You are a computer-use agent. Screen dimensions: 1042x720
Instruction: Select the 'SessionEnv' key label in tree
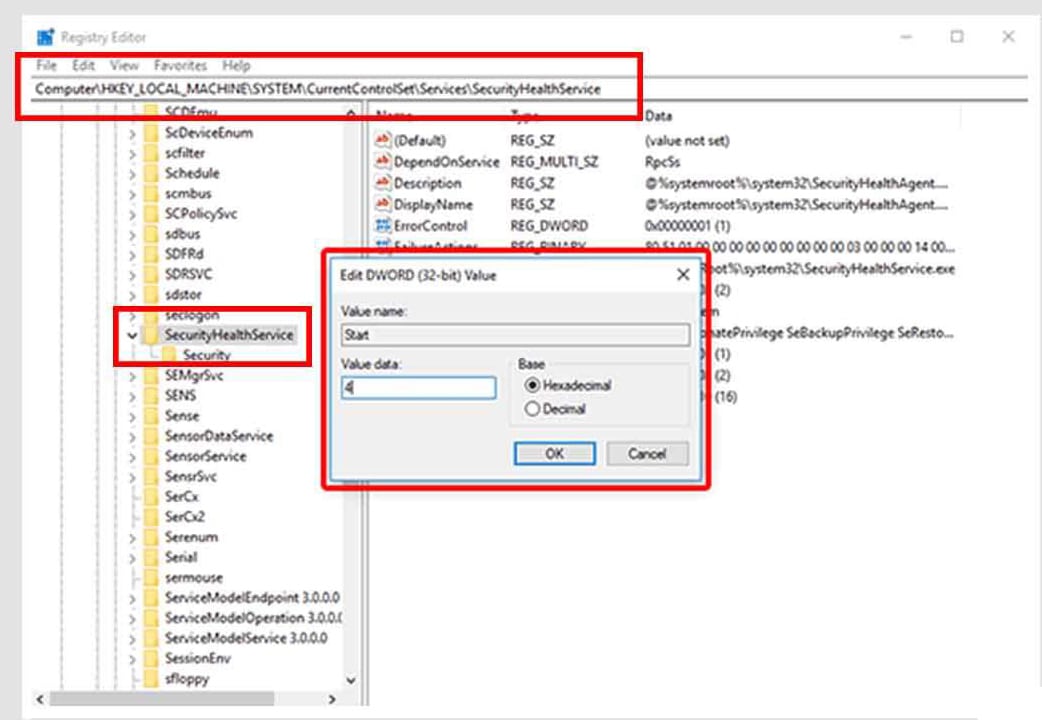point(197,658)
